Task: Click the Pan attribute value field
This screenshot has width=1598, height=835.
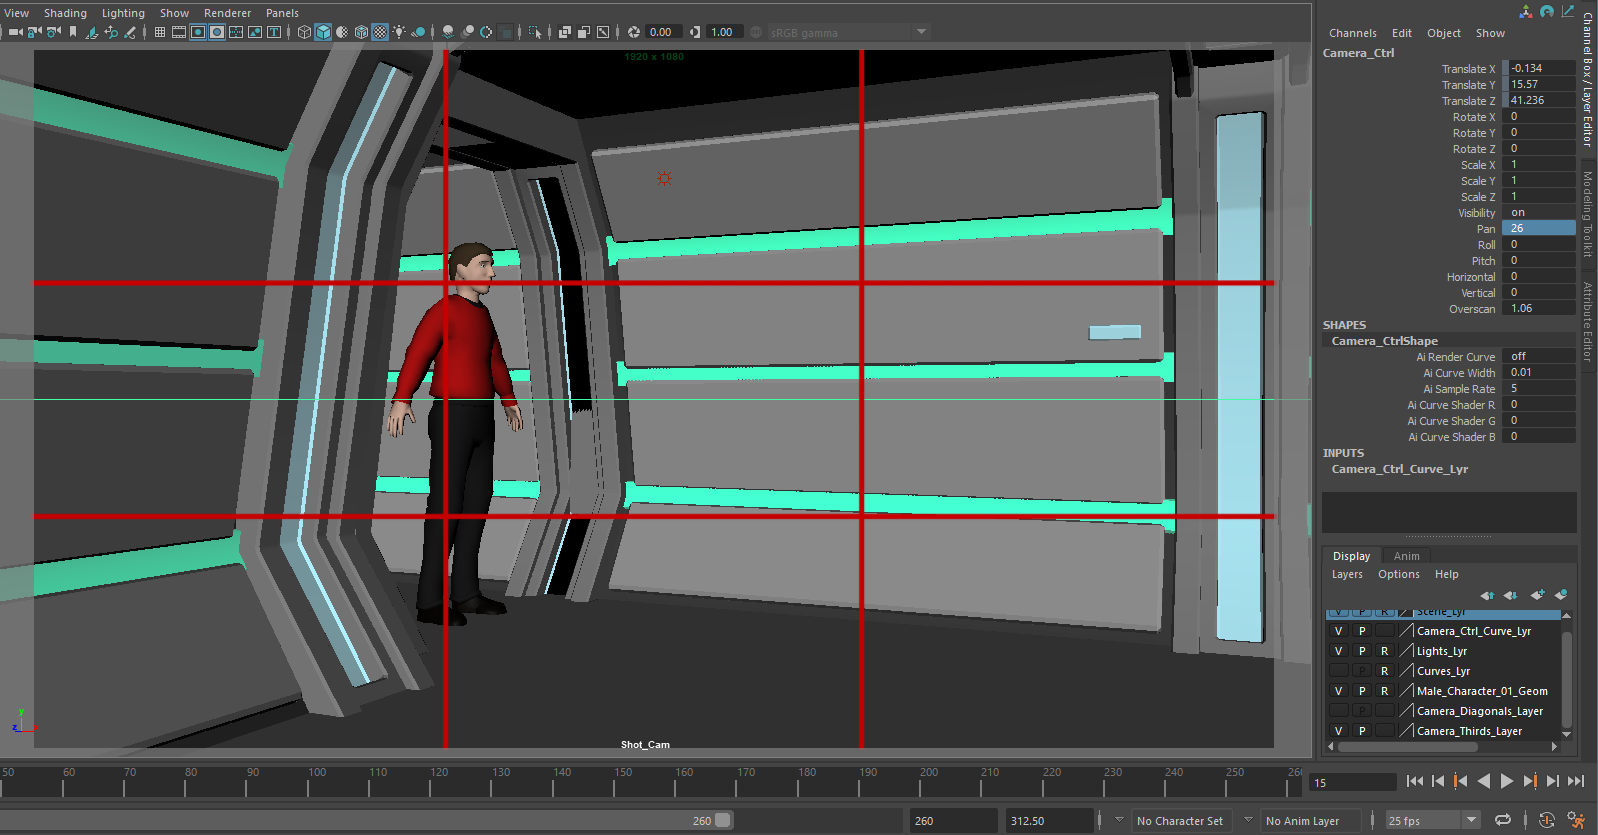Action: pos(1540,228)
